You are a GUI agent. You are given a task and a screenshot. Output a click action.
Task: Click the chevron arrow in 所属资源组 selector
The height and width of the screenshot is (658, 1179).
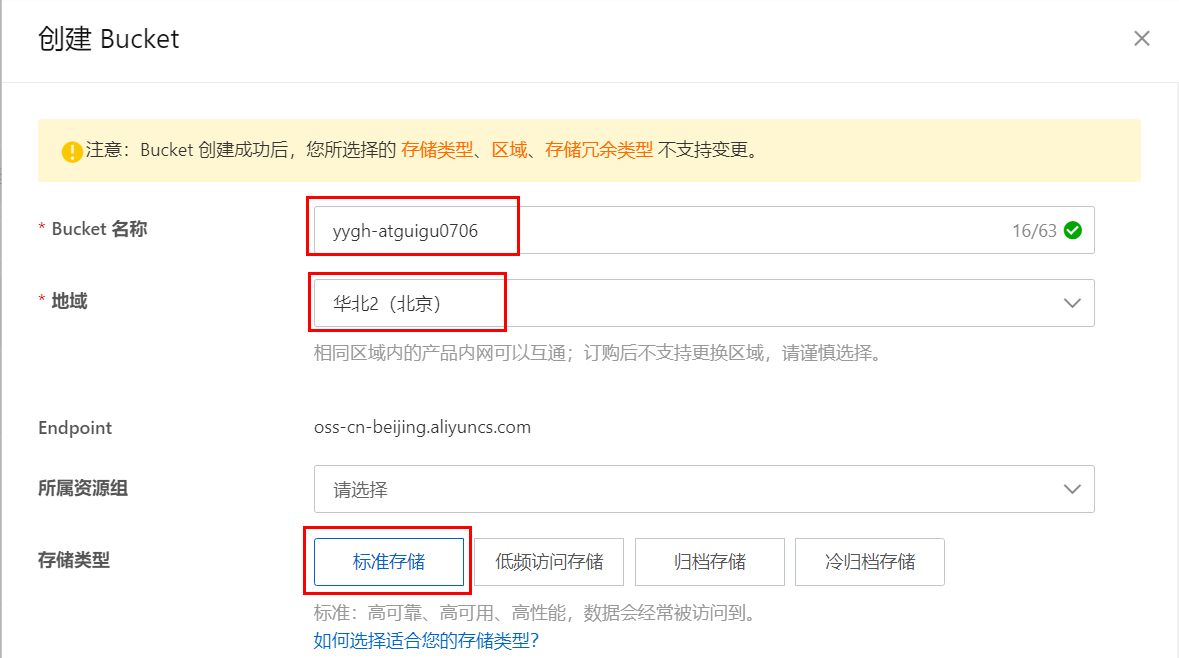coord(1072,489)
